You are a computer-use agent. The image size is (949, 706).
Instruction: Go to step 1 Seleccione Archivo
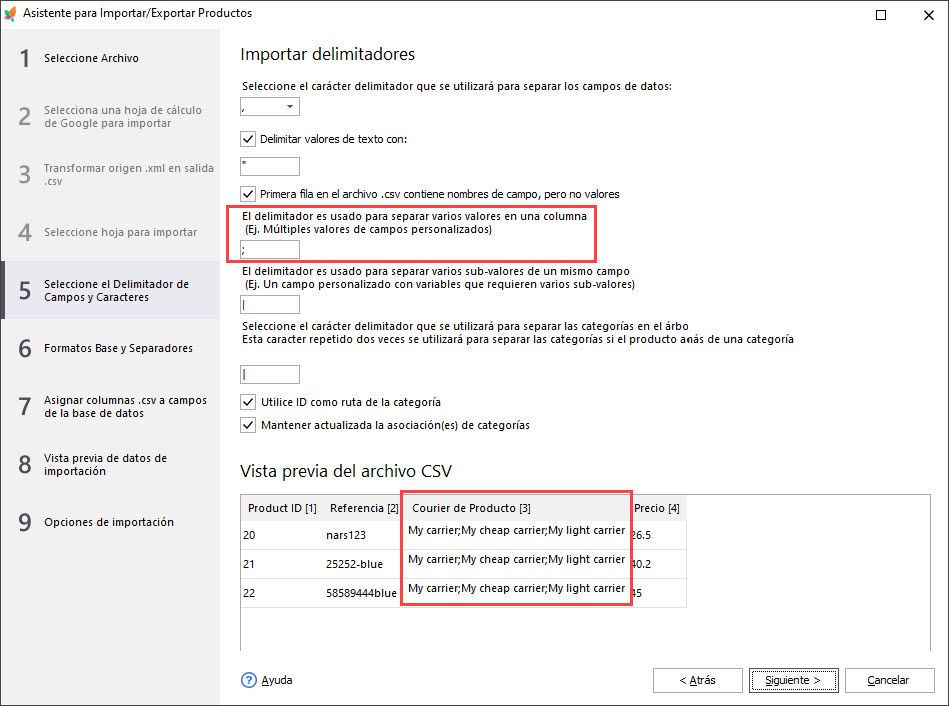click(x=111, y=58)
